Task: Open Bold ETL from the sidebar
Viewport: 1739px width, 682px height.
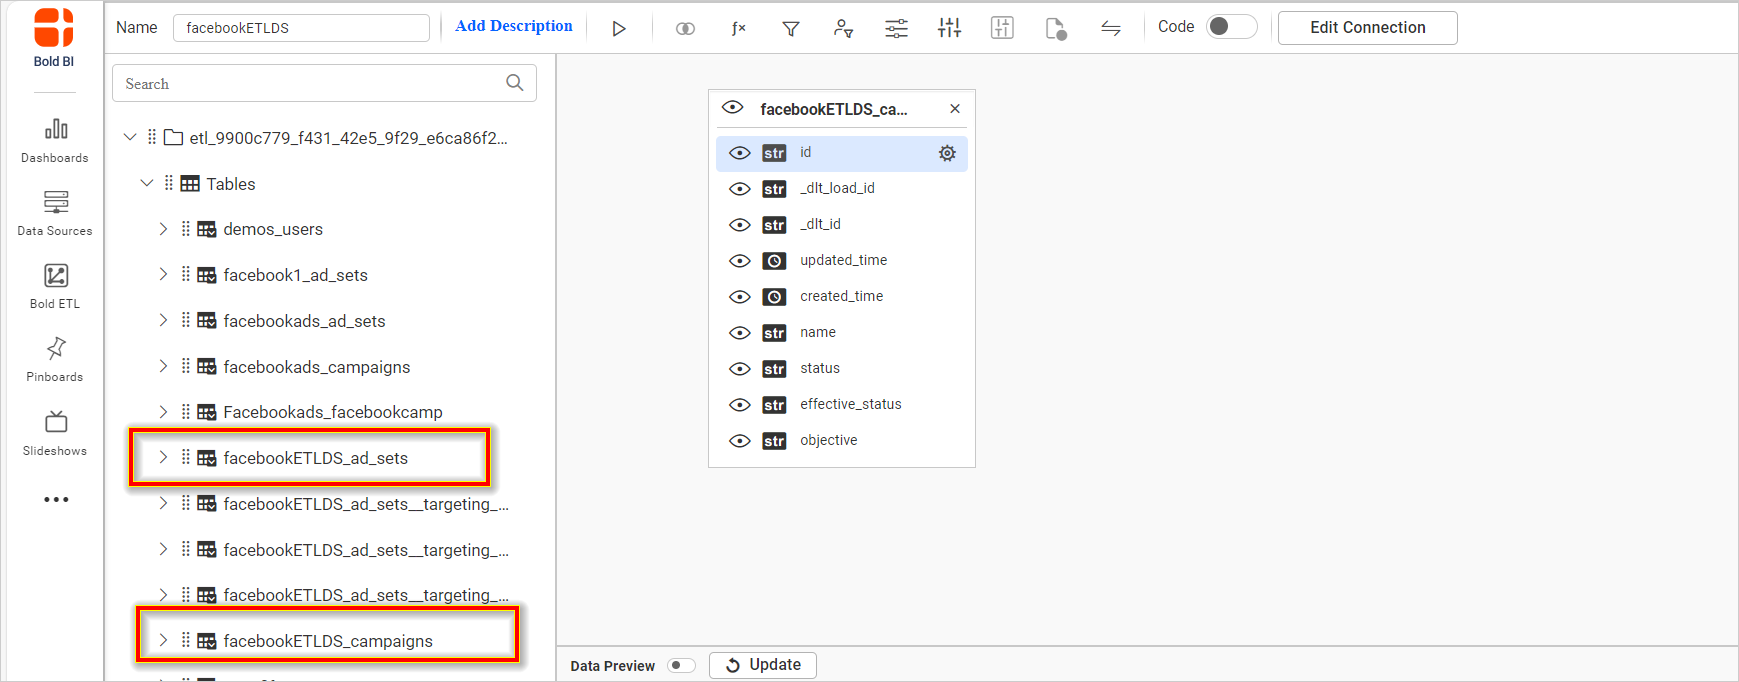Action: [55, 286]
